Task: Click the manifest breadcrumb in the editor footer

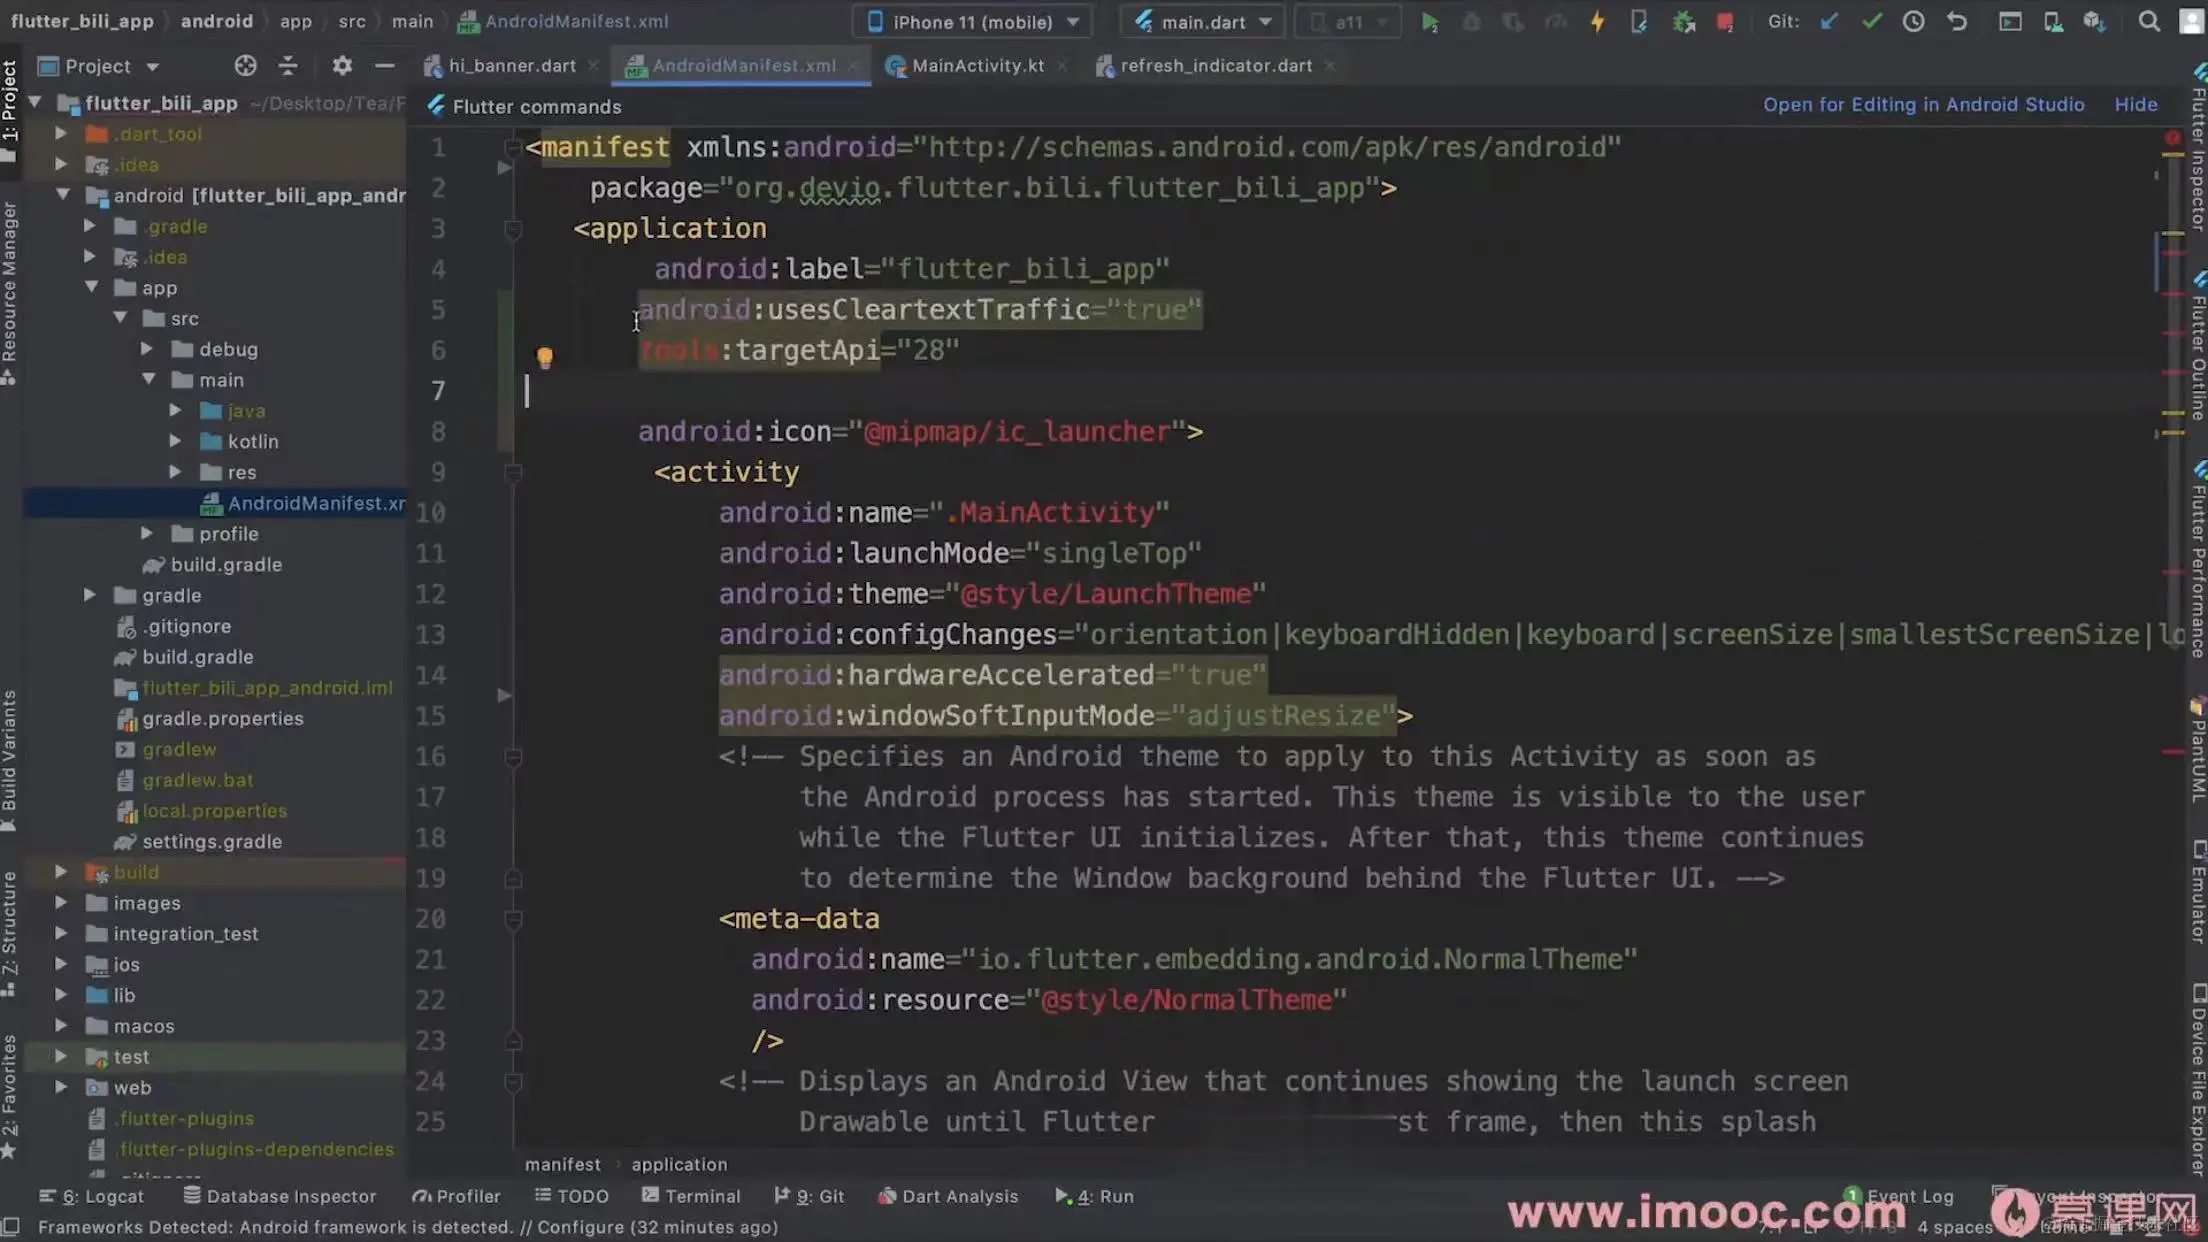Action: 563,1164
